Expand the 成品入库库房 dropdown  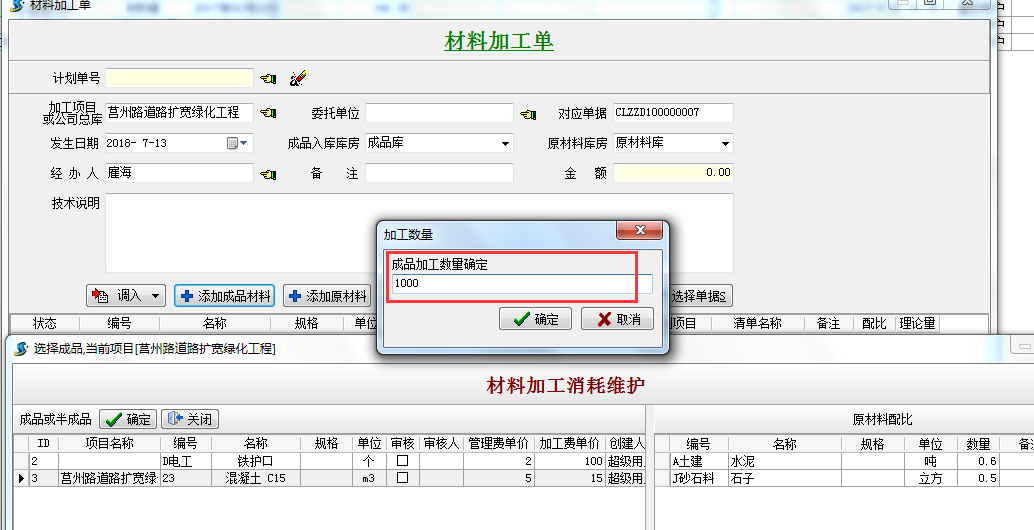505,143
